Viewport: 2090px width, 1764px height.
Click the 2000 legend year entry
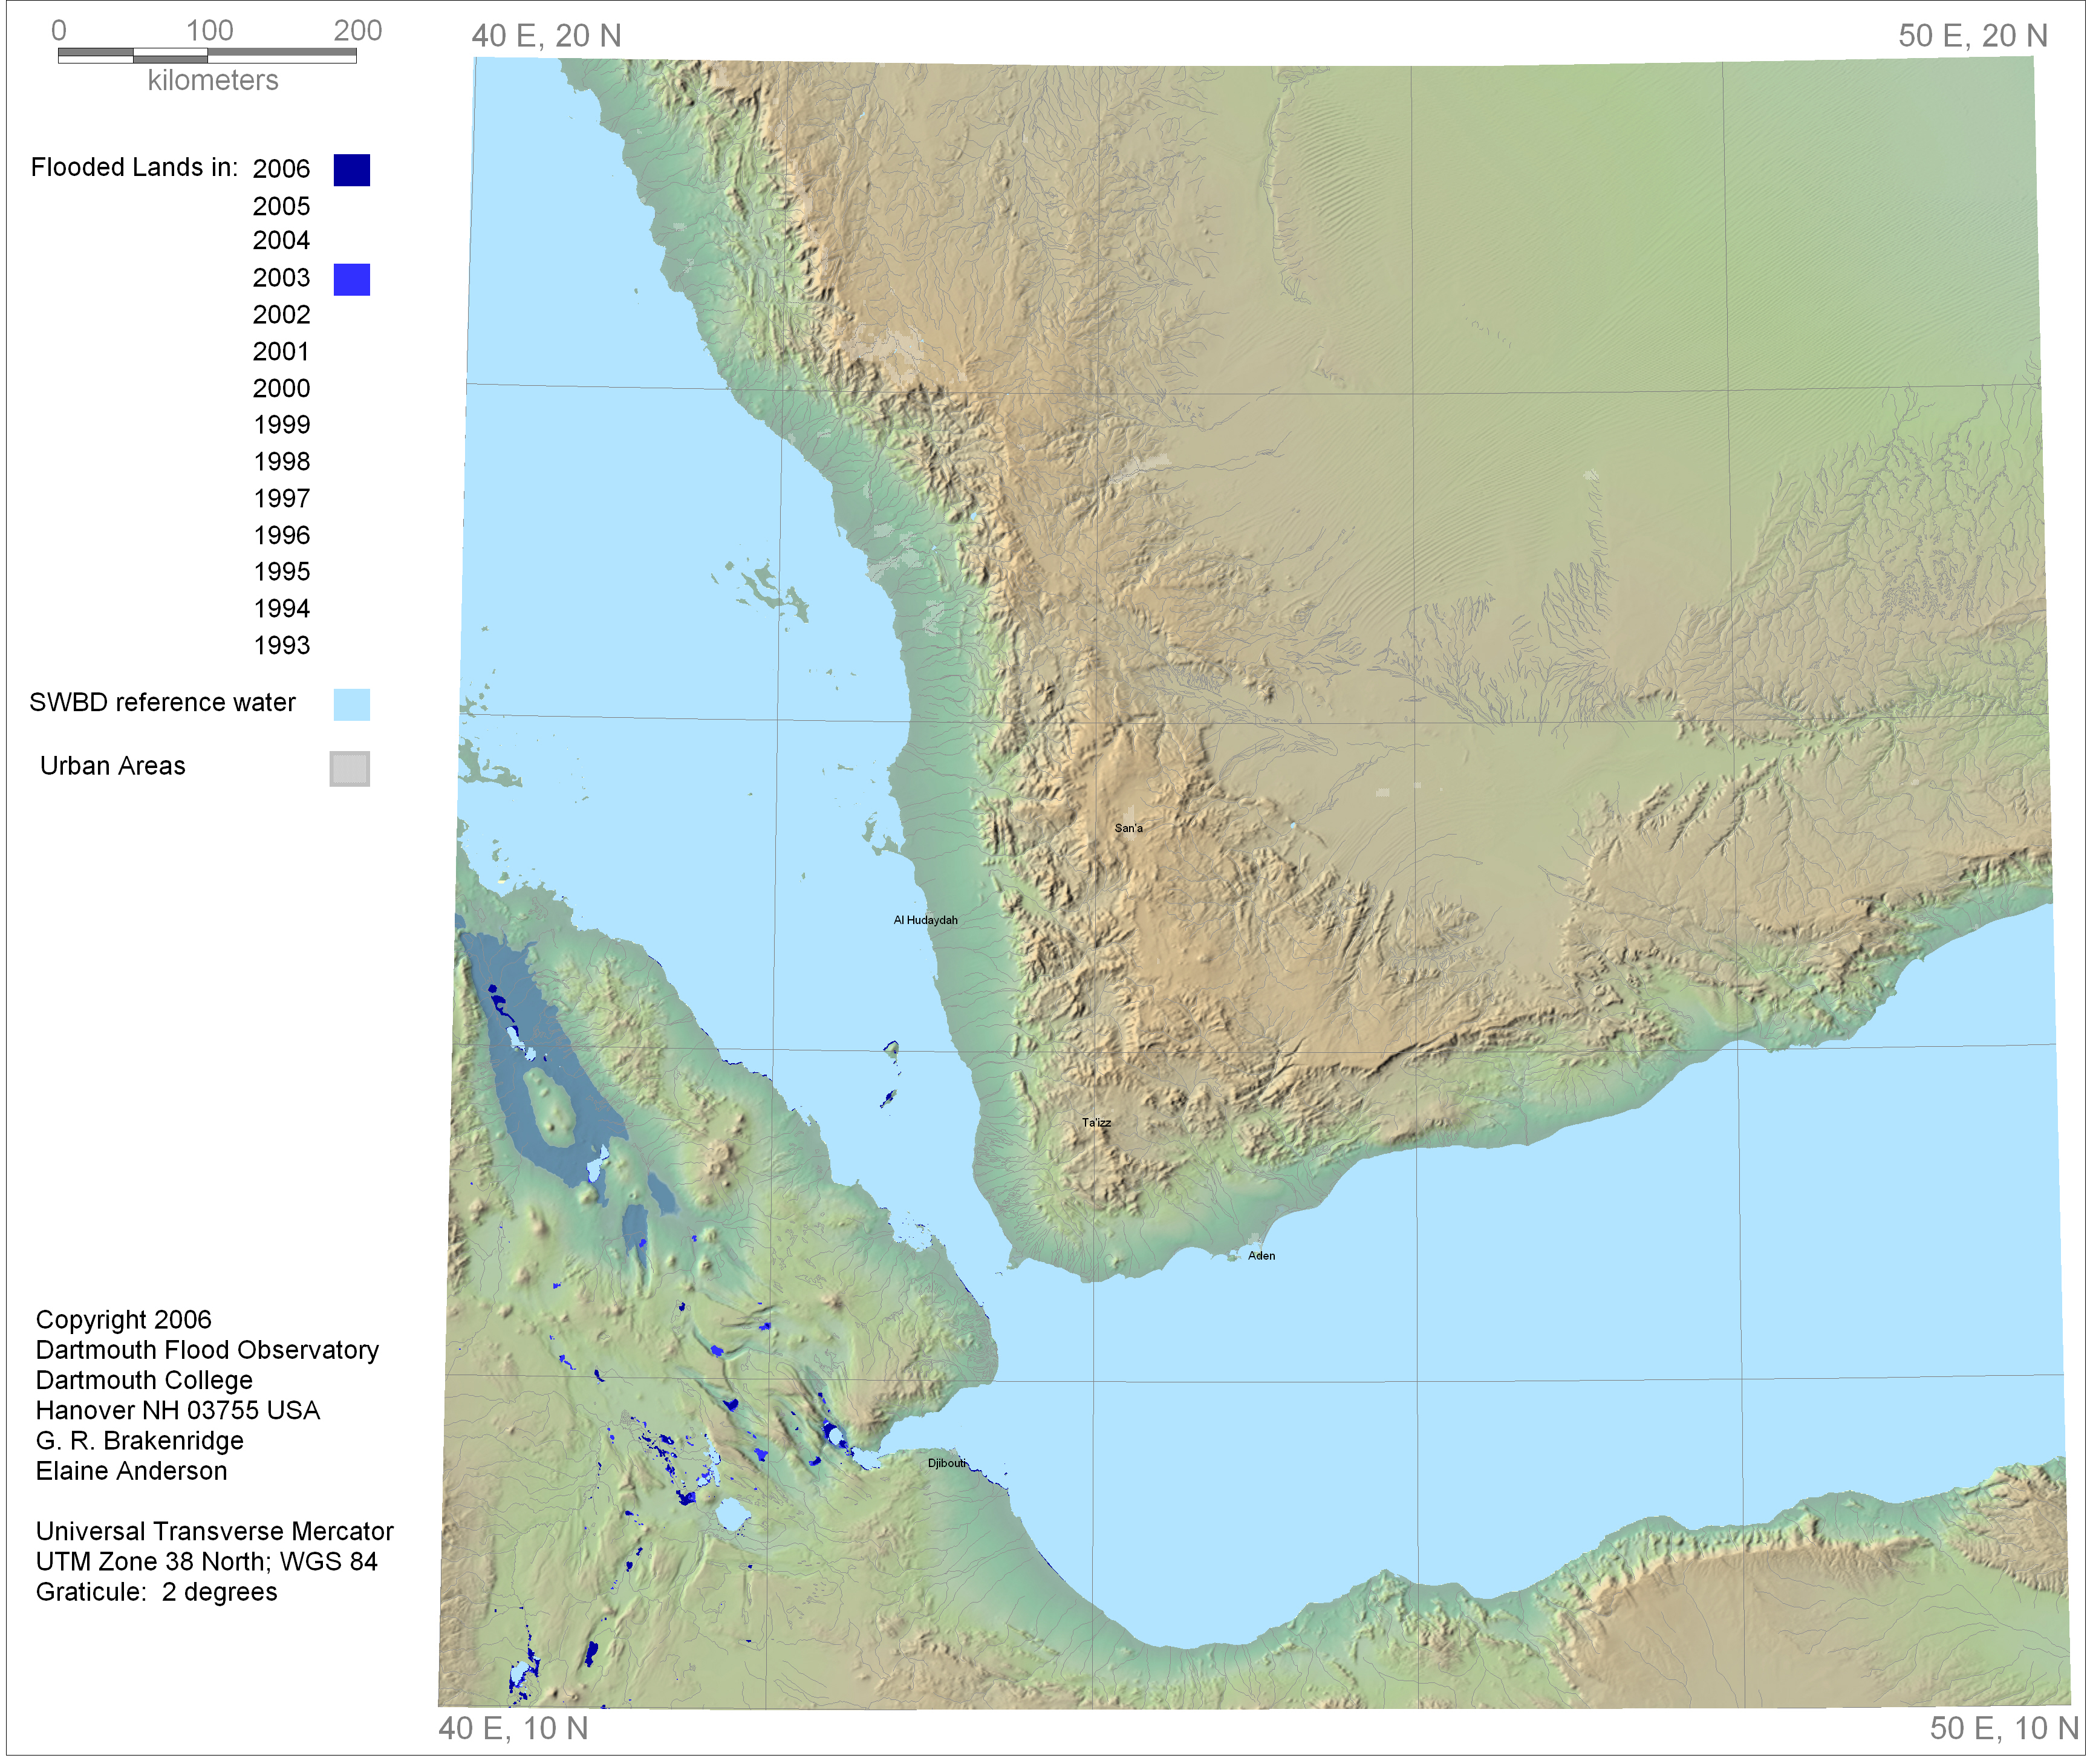(x=281, y=388)
